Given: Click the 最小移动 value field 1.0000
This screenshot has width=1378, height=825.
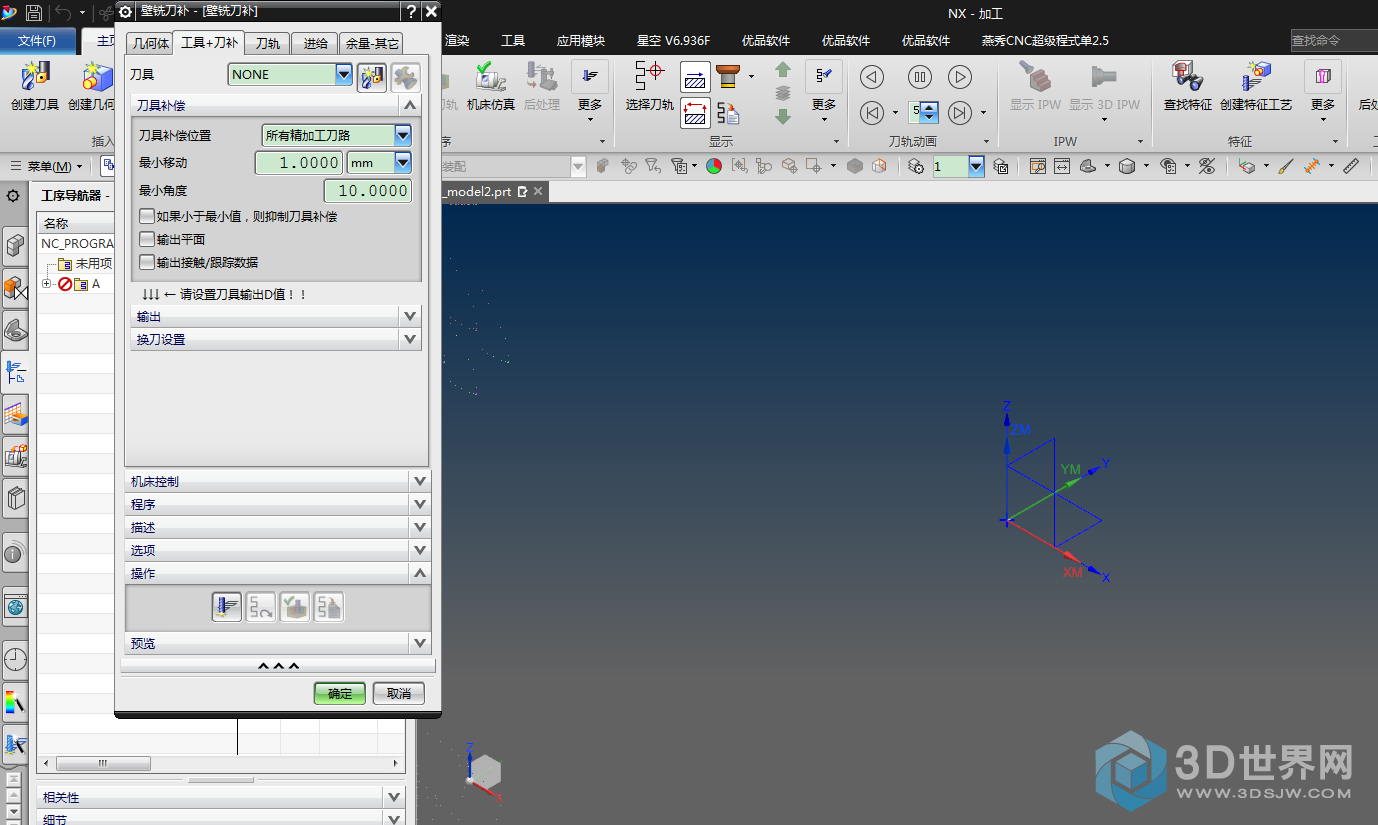Looking at the screenshot, I should [x=299, y=162].
